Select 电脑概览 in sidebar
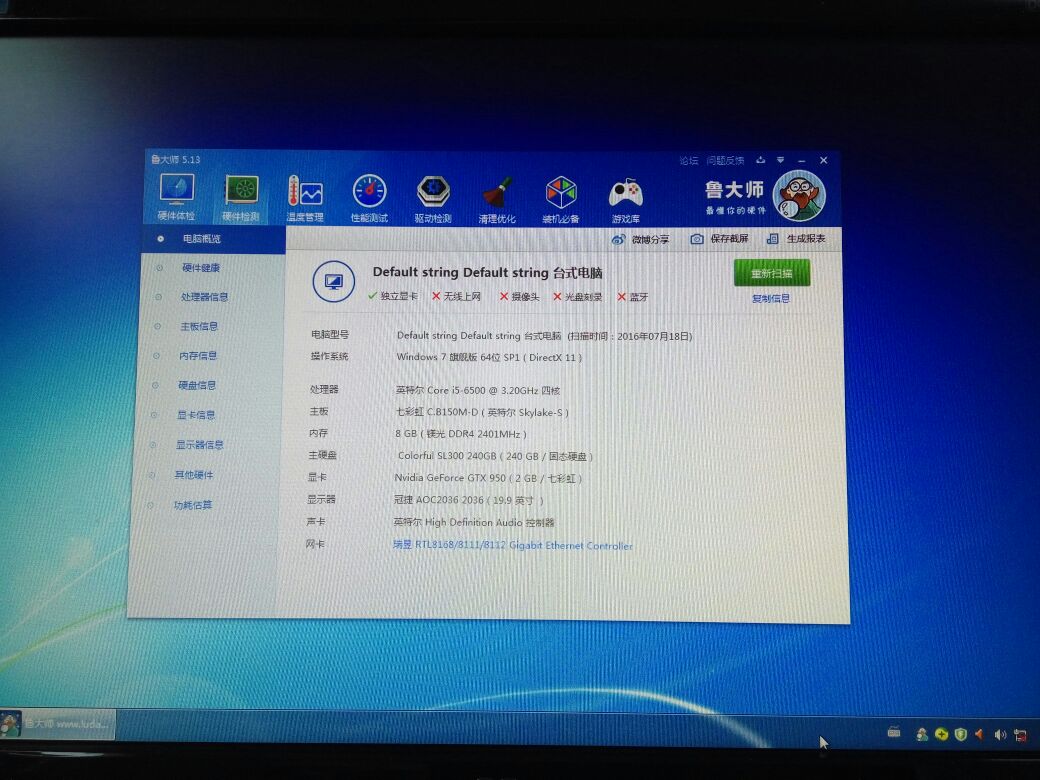1040x780 pixels. click(x=214, y=239)
